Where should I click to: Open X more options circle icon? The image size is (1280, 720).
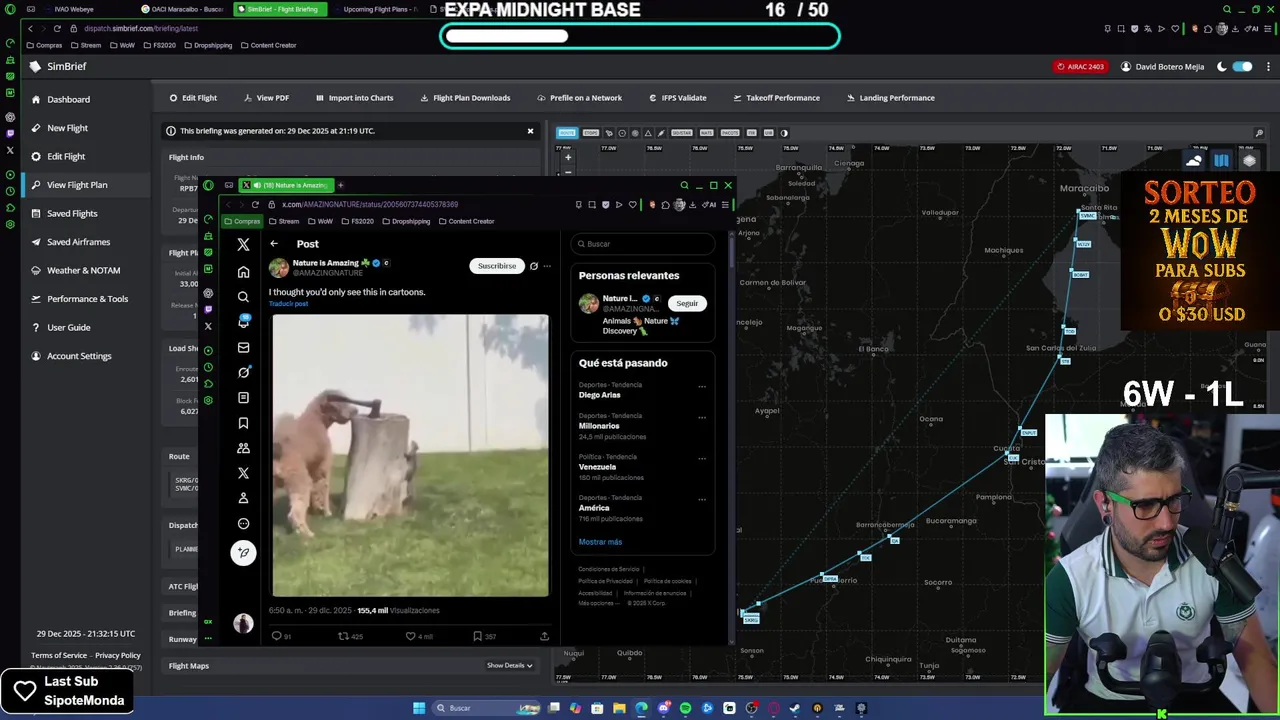tap(243, 523)
